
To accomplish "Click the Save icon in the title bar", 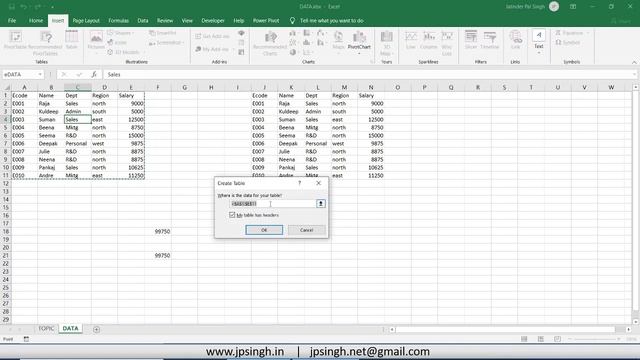I will pos(11,7).
